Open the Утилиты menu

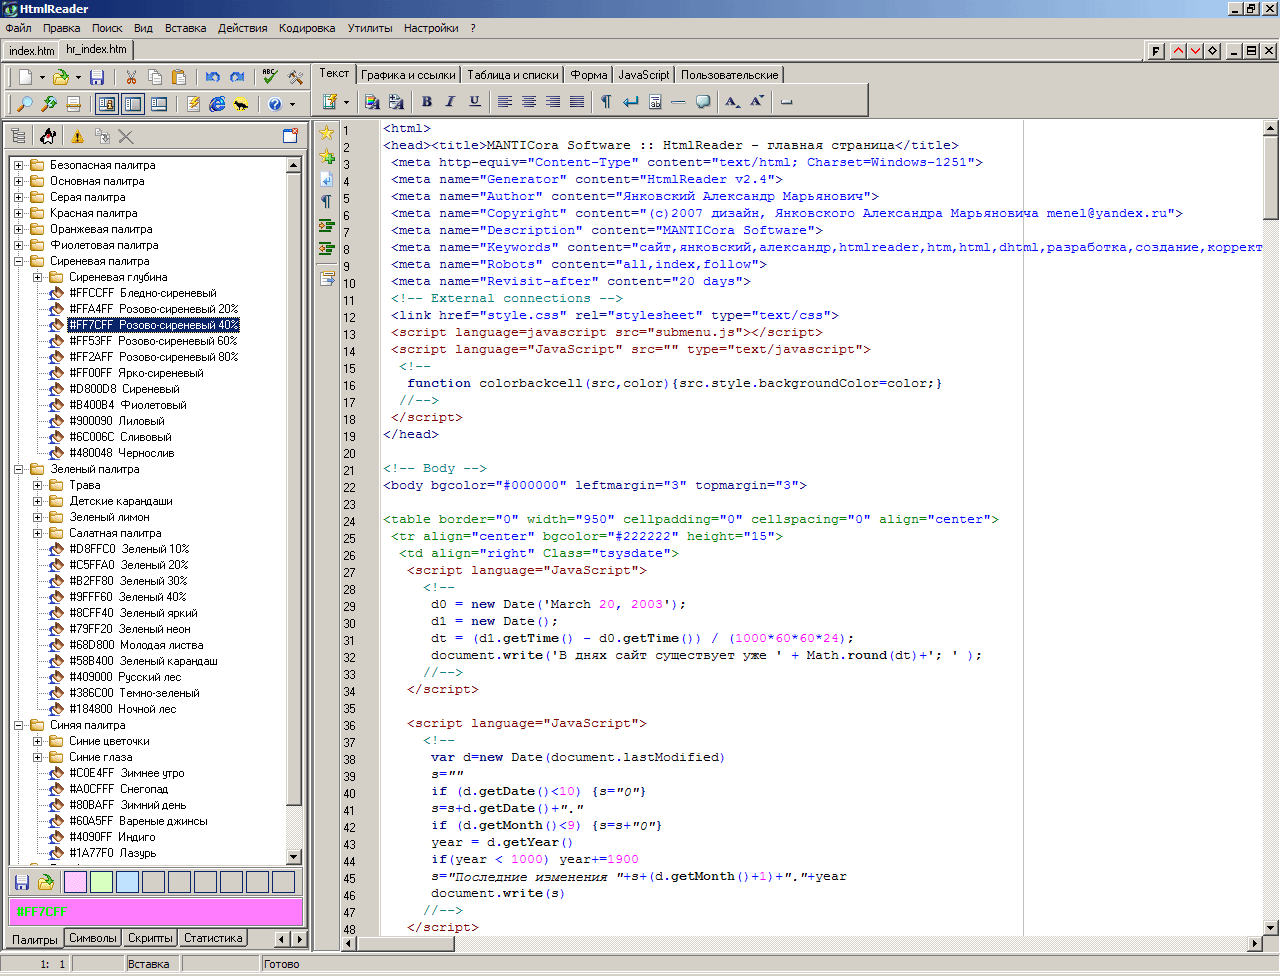[369, 28]
